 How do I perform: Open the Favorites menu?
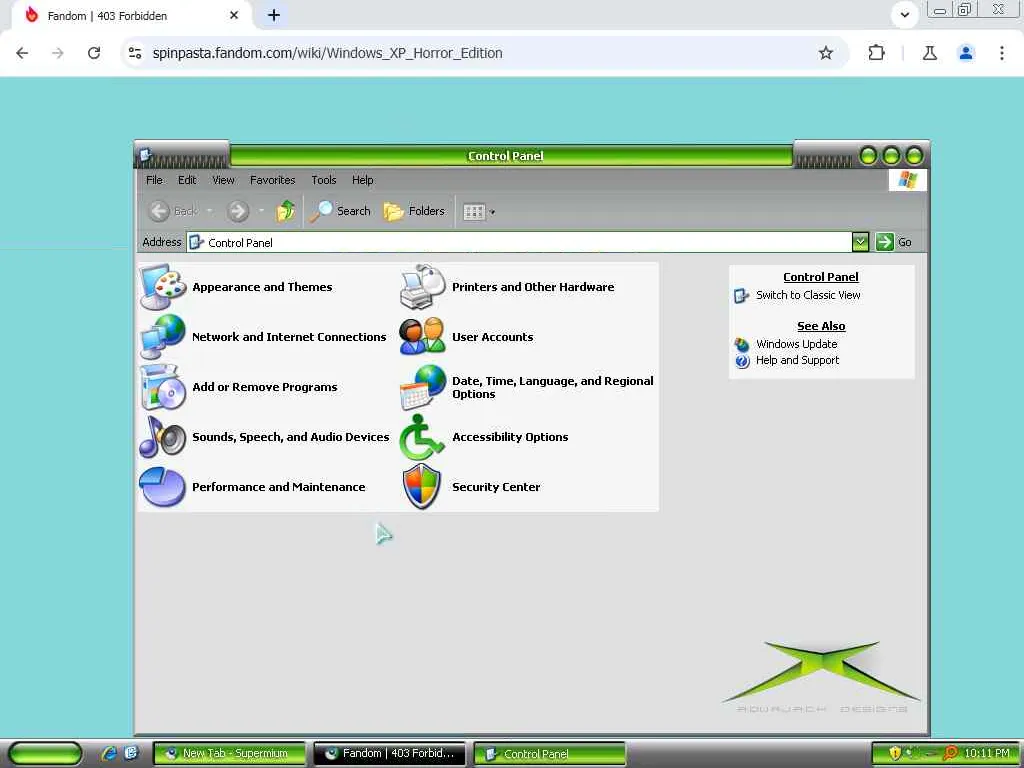point(272,180)
